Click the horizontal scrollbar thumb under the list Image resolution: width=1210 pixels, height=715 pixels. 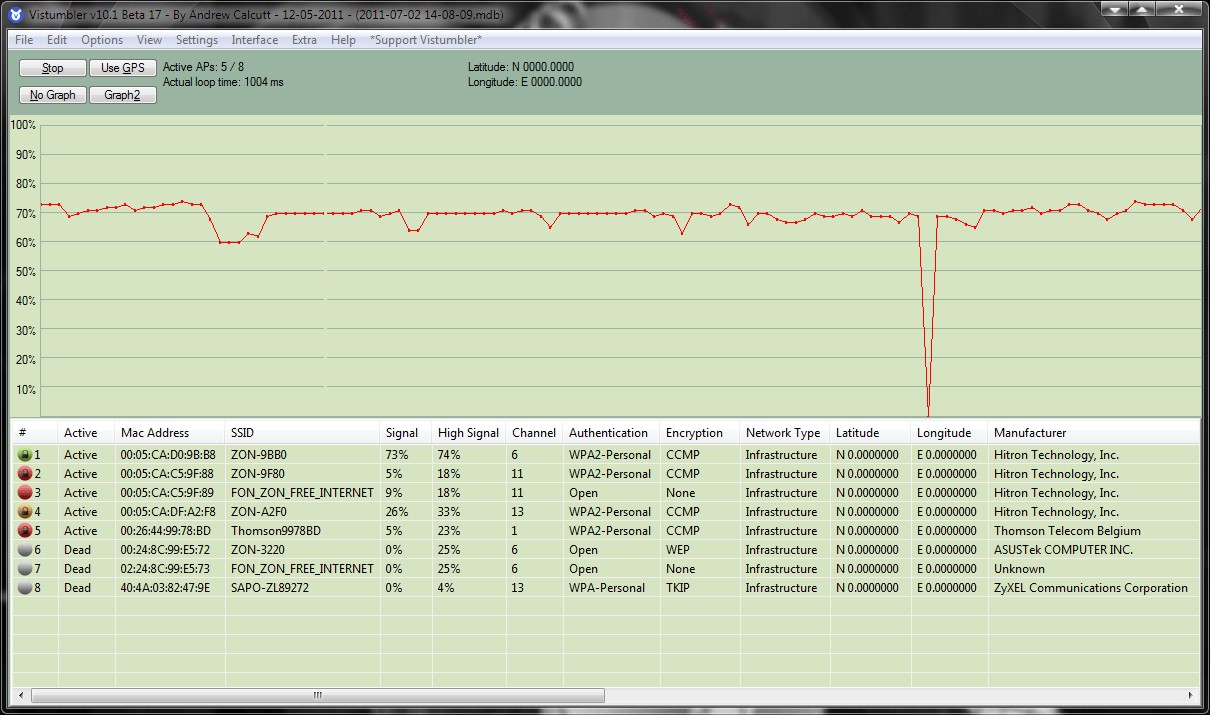[318, 695]
